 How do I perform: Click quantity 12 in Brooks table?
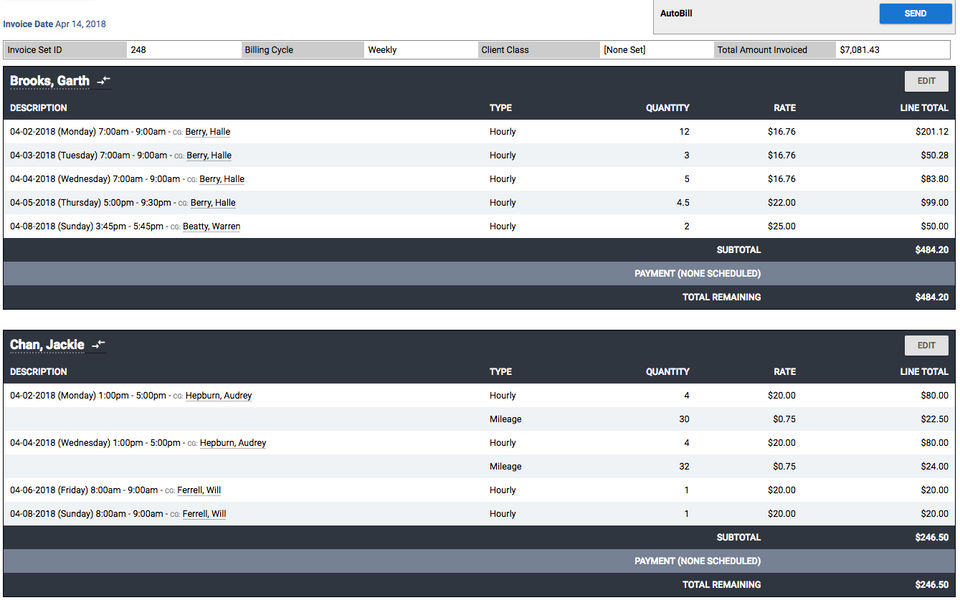pos(684,132)
